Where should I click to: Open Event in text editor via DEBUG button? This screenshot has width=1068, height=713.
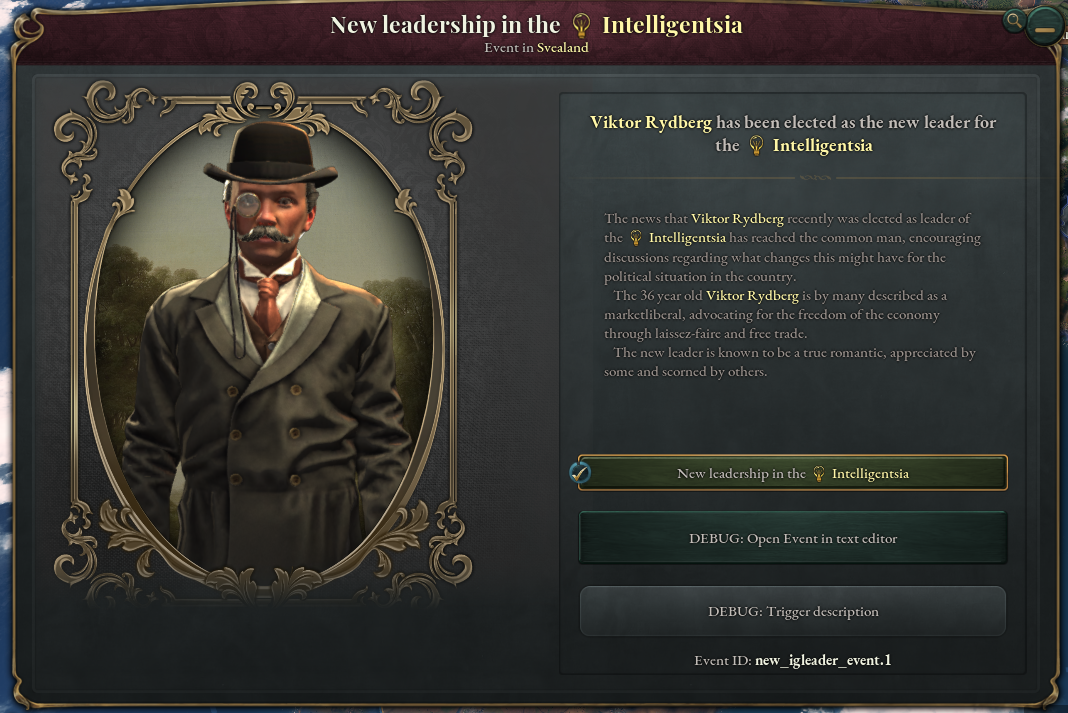[x=792, y=538]
